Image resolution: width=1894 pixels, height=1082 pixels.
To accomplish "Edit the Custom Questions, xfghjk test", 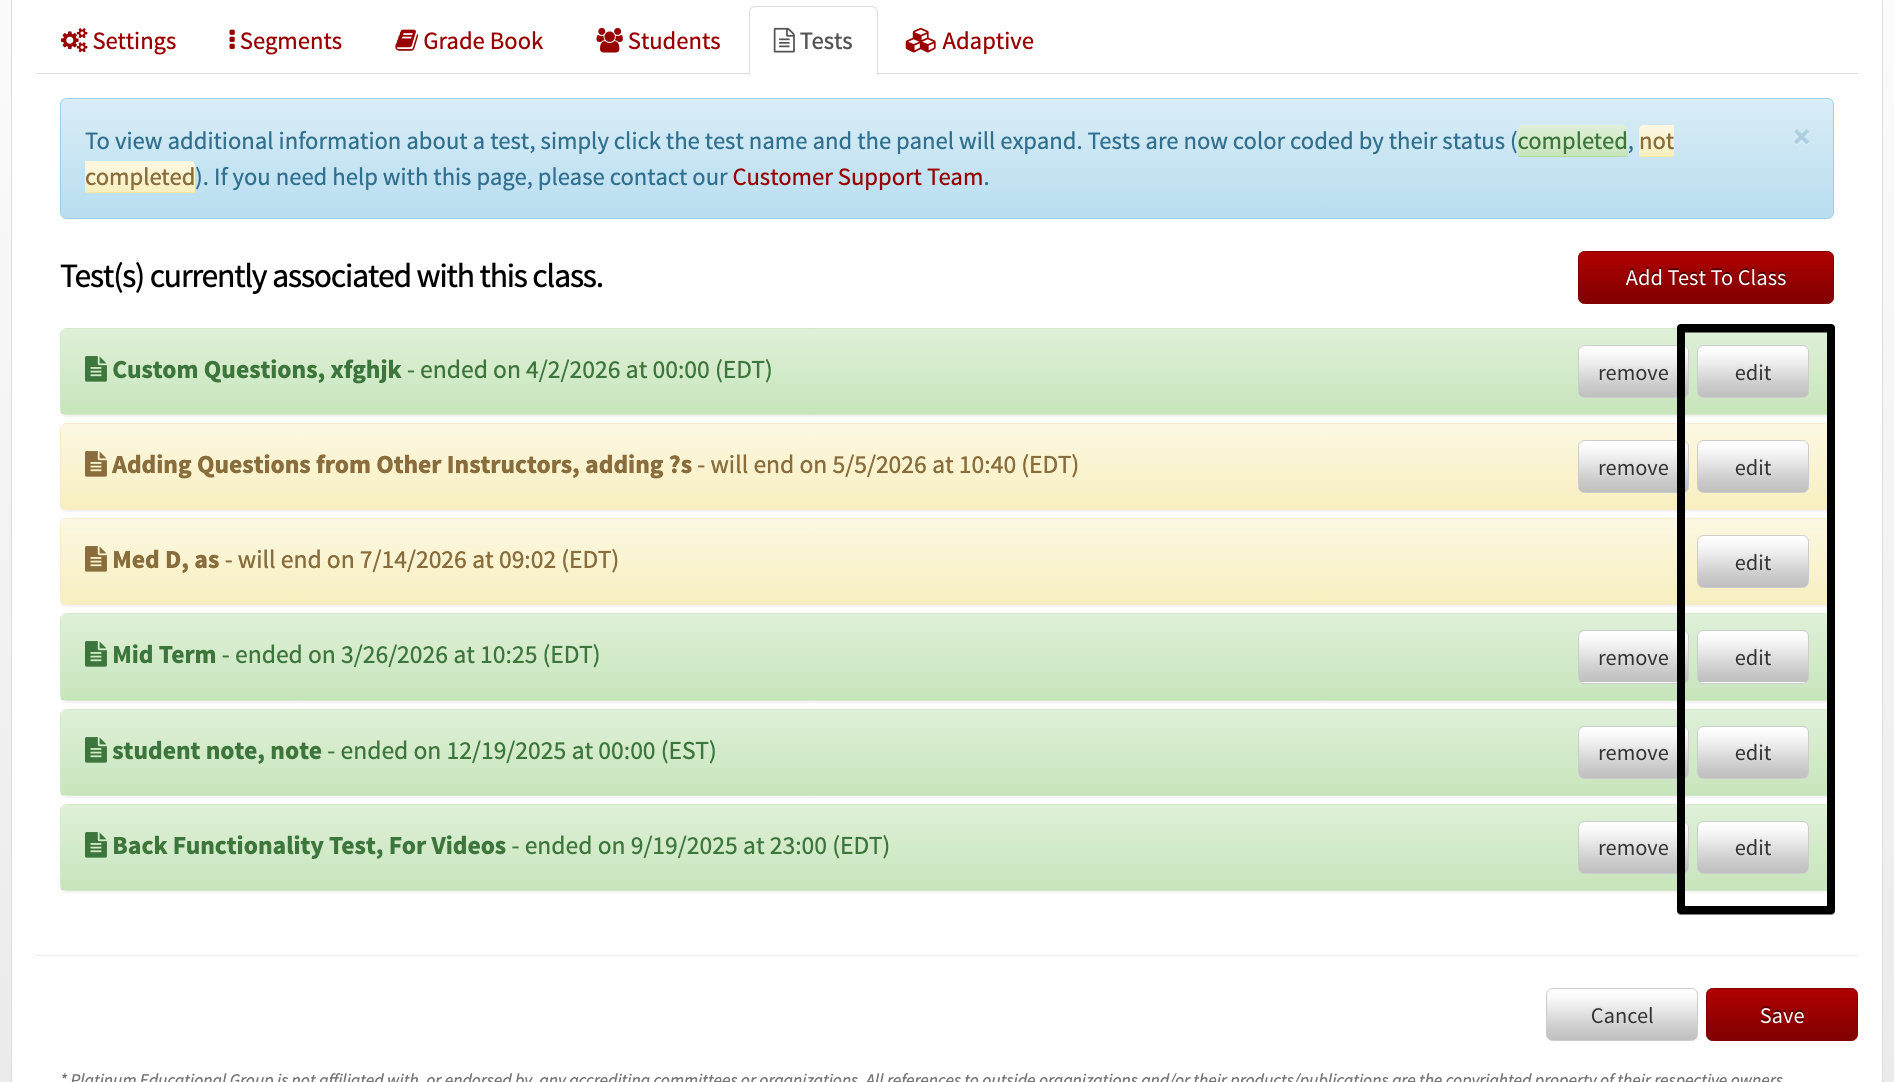I will point(1752,372).
